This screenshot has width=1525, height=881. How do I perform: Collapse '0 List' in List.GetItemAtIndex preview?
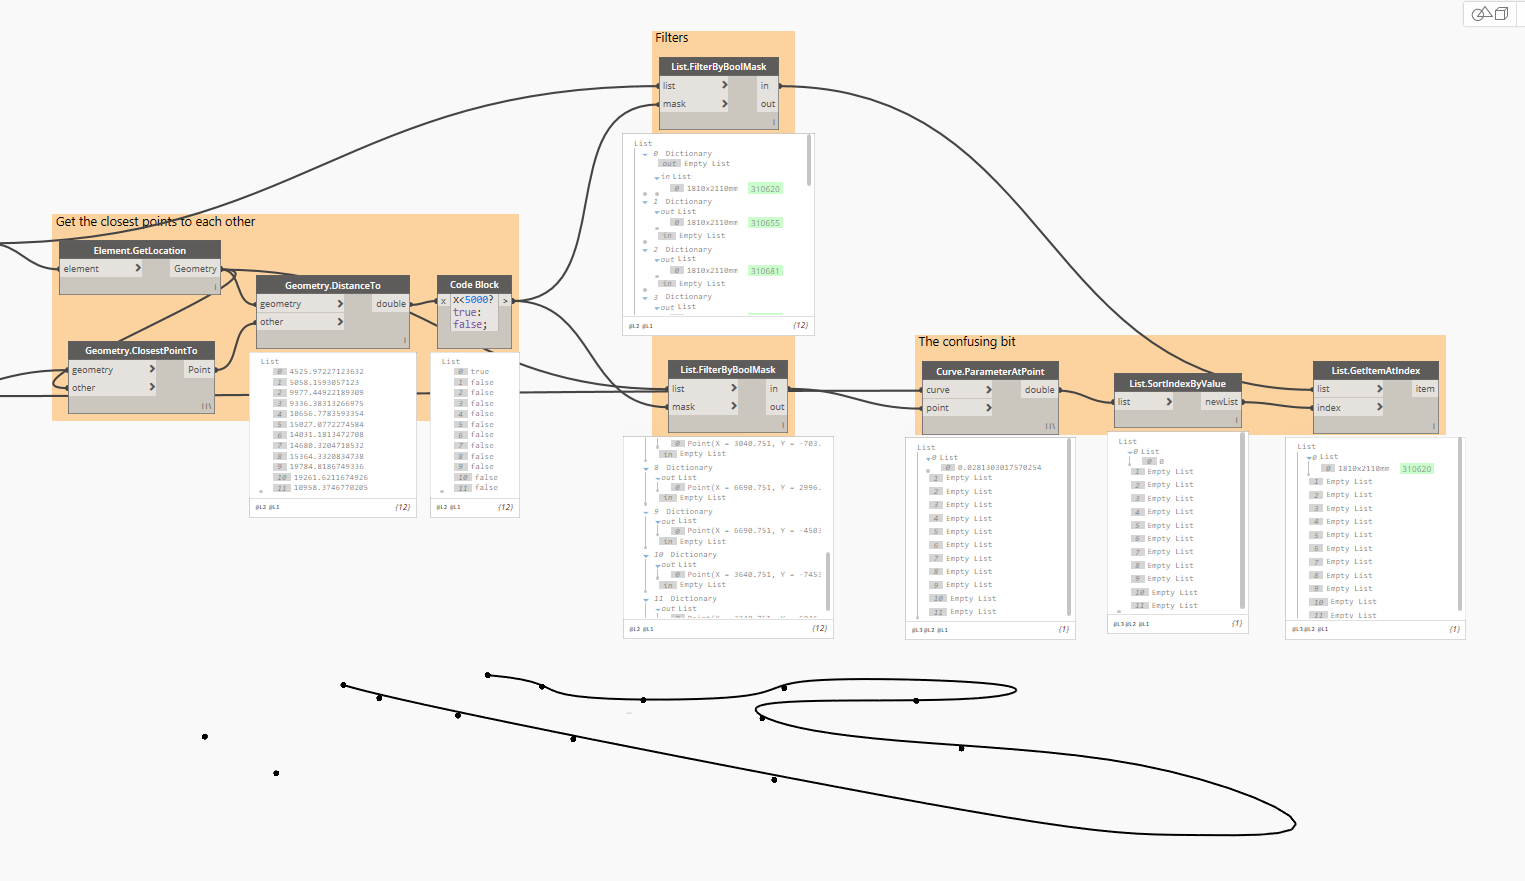pyautogui.click(x=1309, y=457)
